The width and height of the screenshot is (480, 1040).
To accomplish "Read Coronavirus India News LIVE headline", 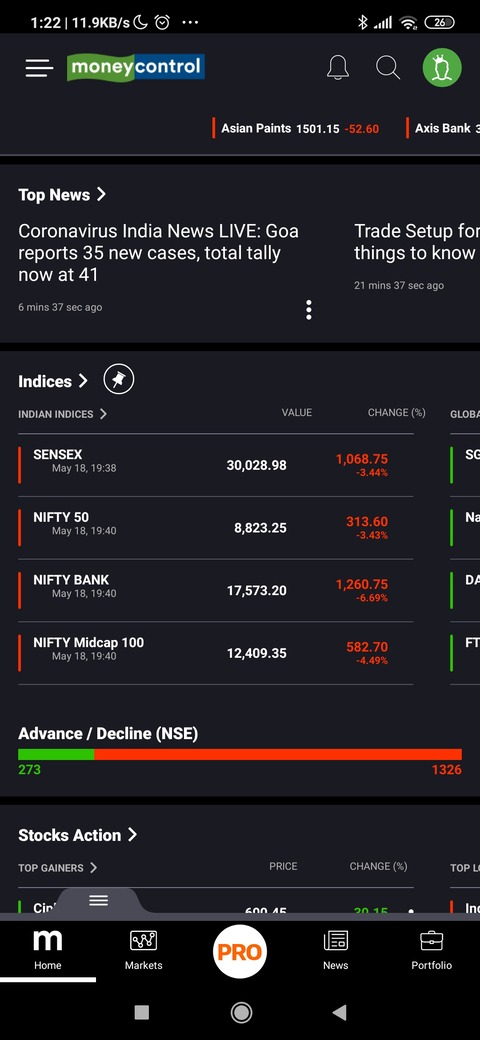I will (158, 253).
